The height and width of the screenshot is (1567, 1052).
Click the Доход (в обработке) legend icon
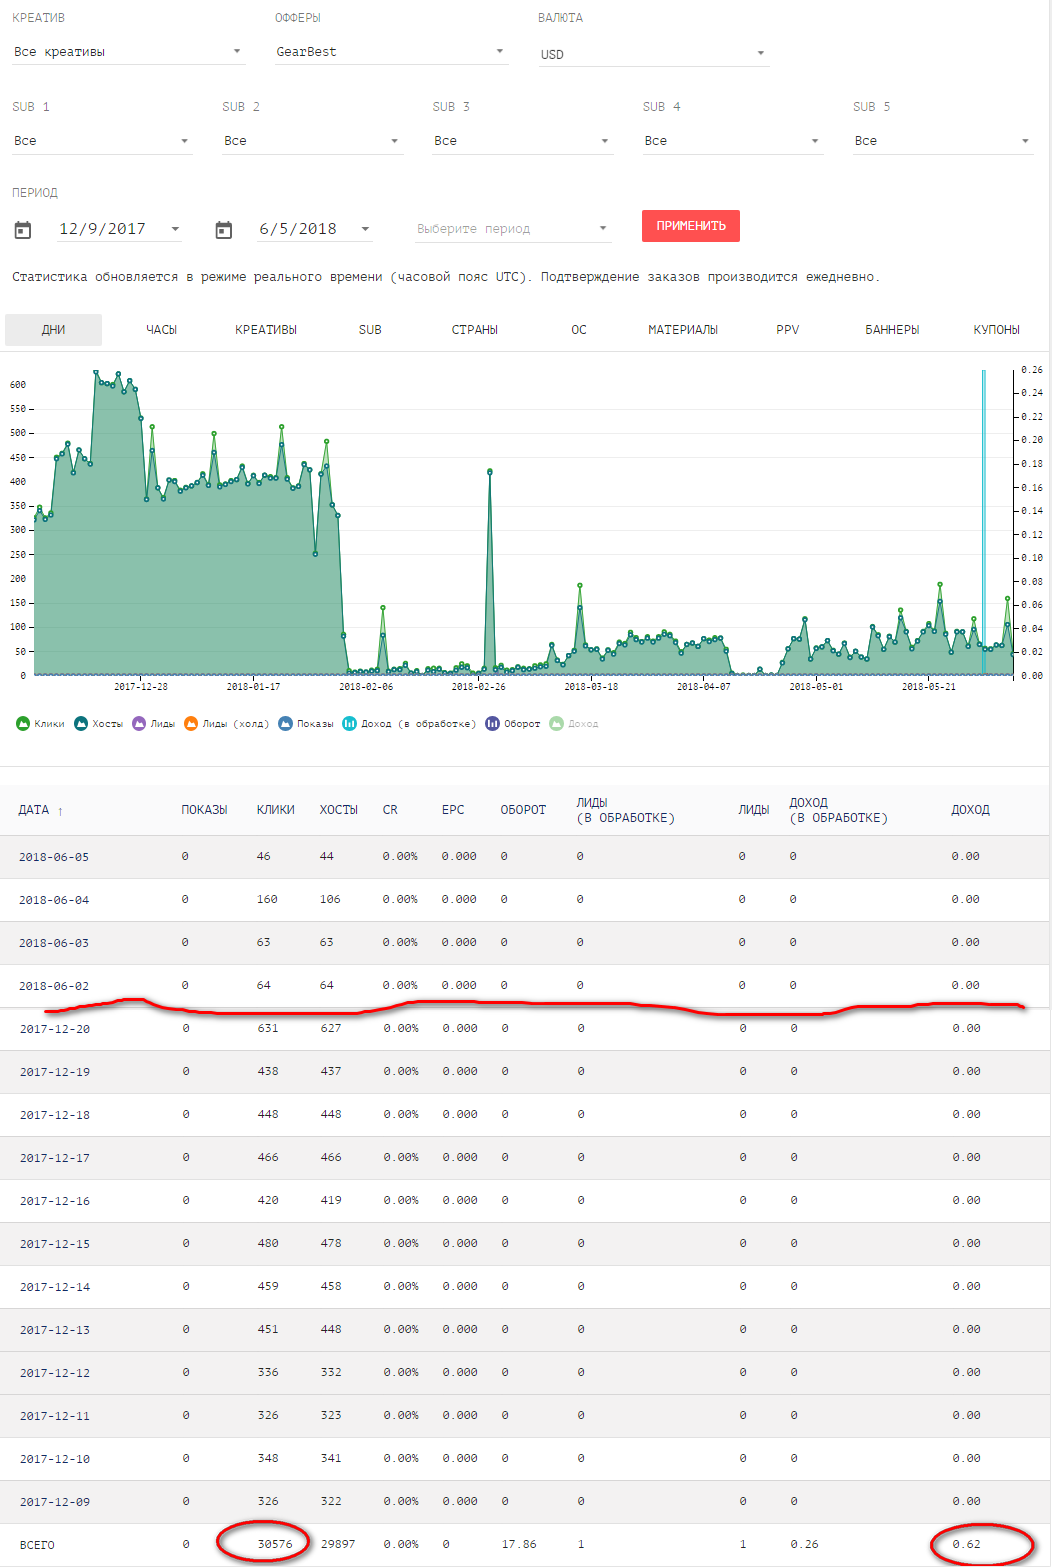coord(349,723)
